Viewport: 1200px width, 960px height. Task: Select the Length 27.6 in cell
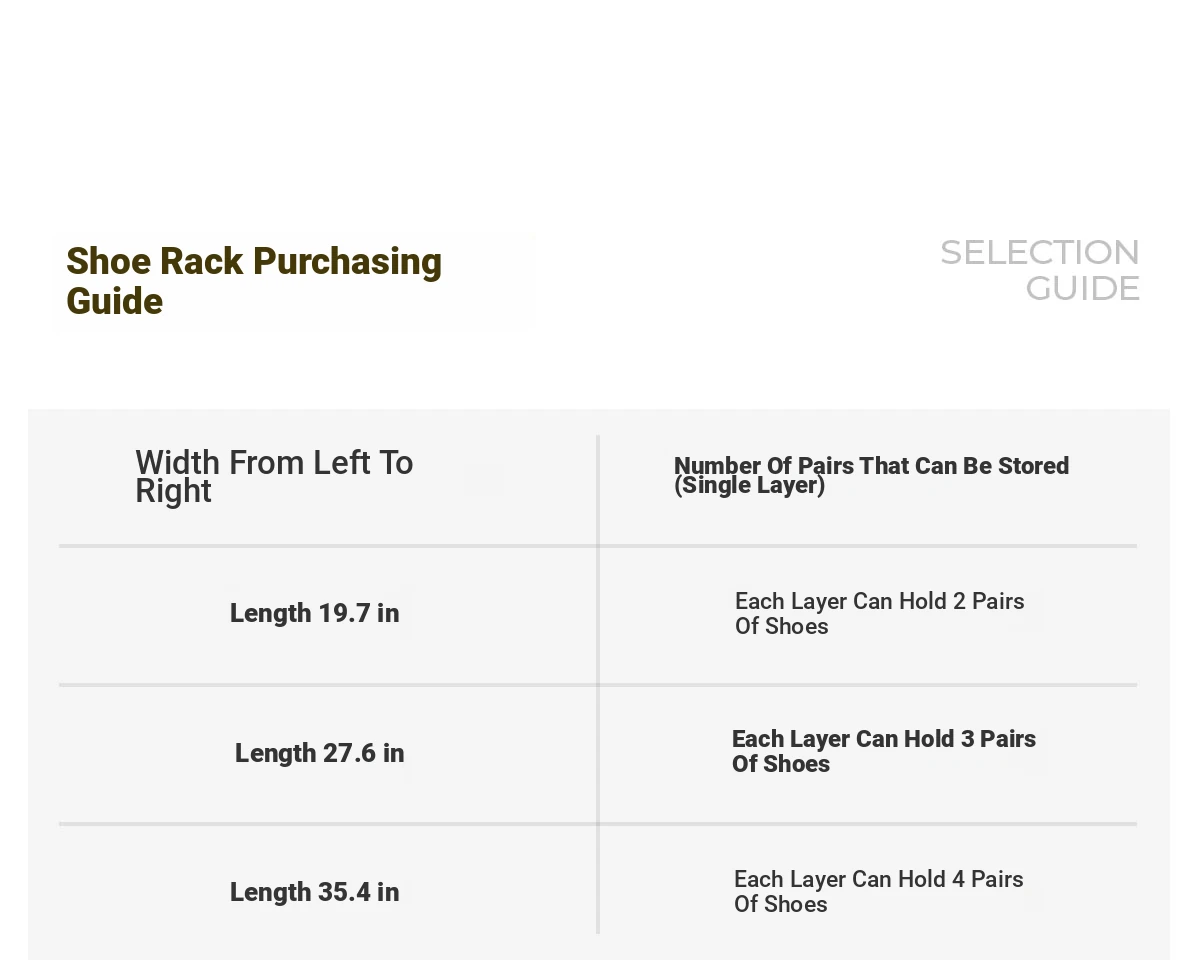tap(319, 753)
